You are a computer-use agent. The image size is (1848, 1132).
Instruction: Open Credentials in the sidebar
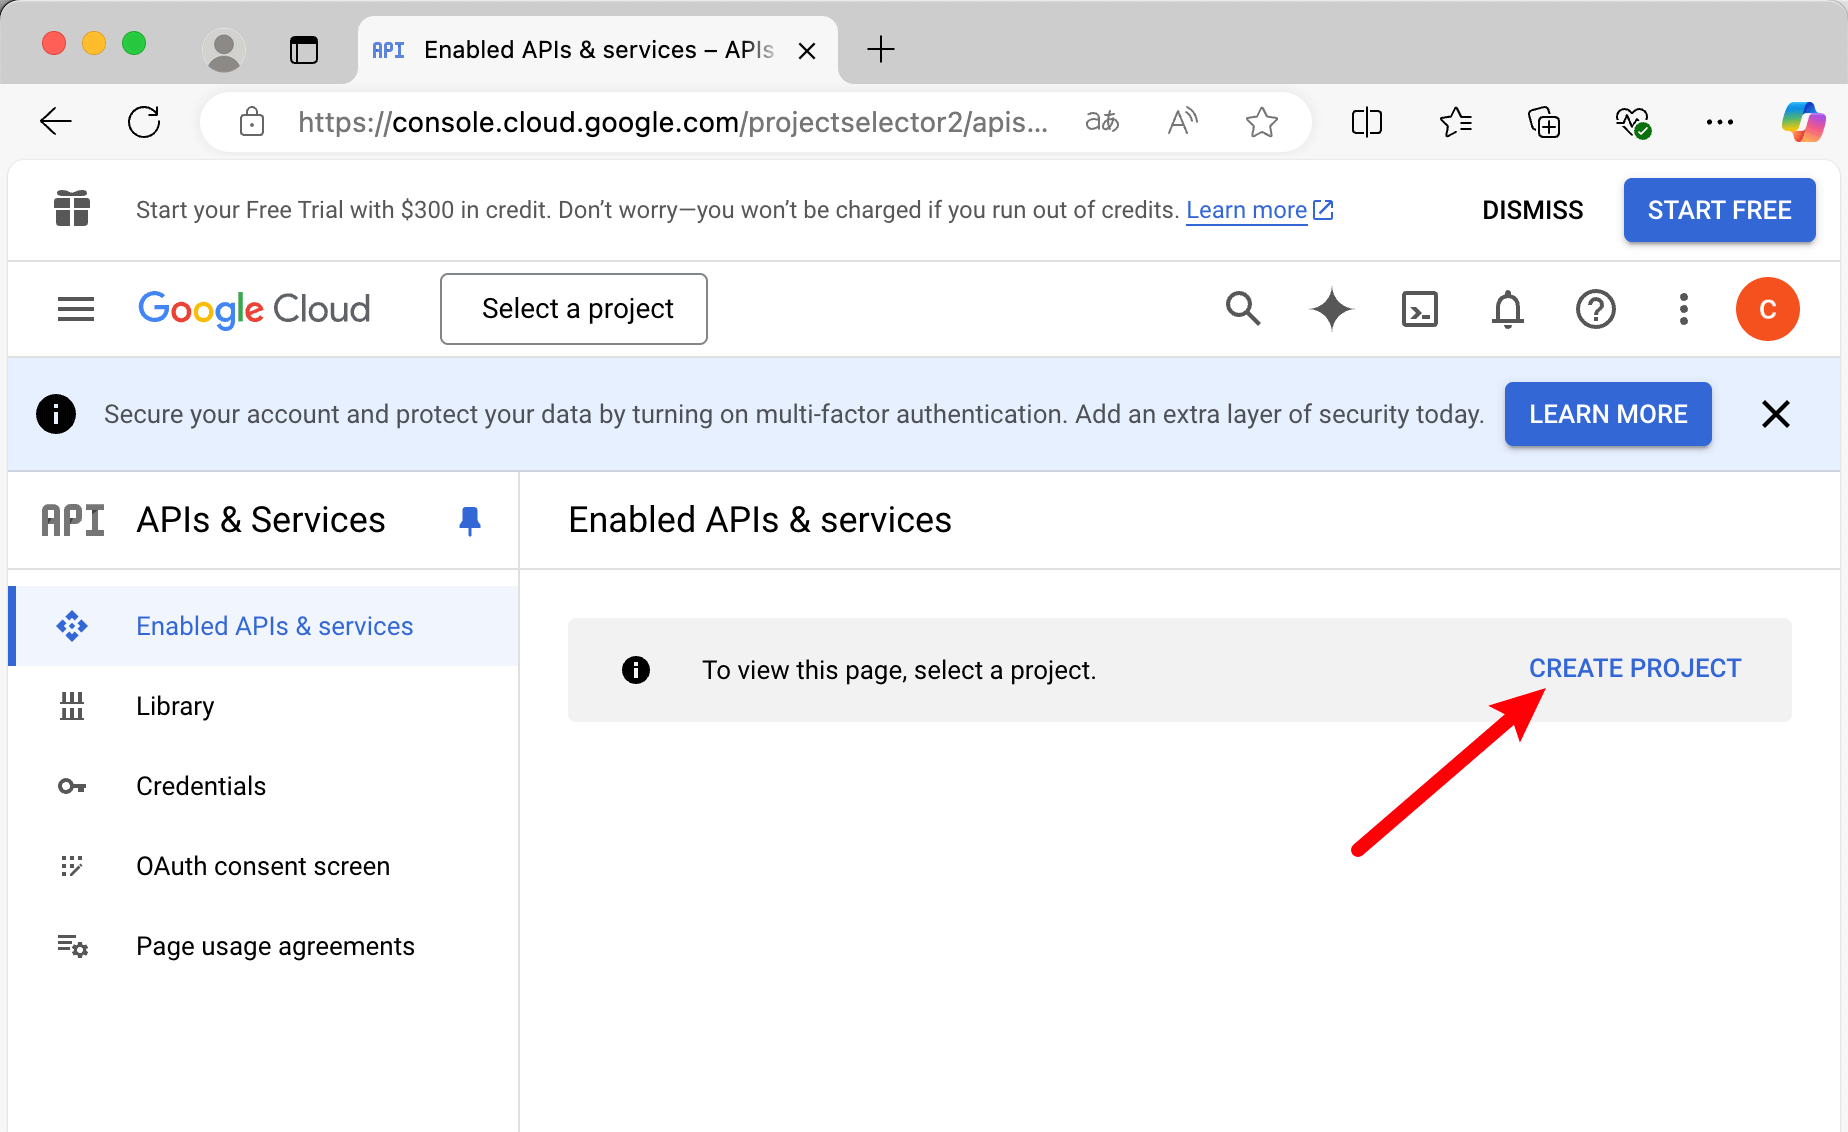[264, 786]
